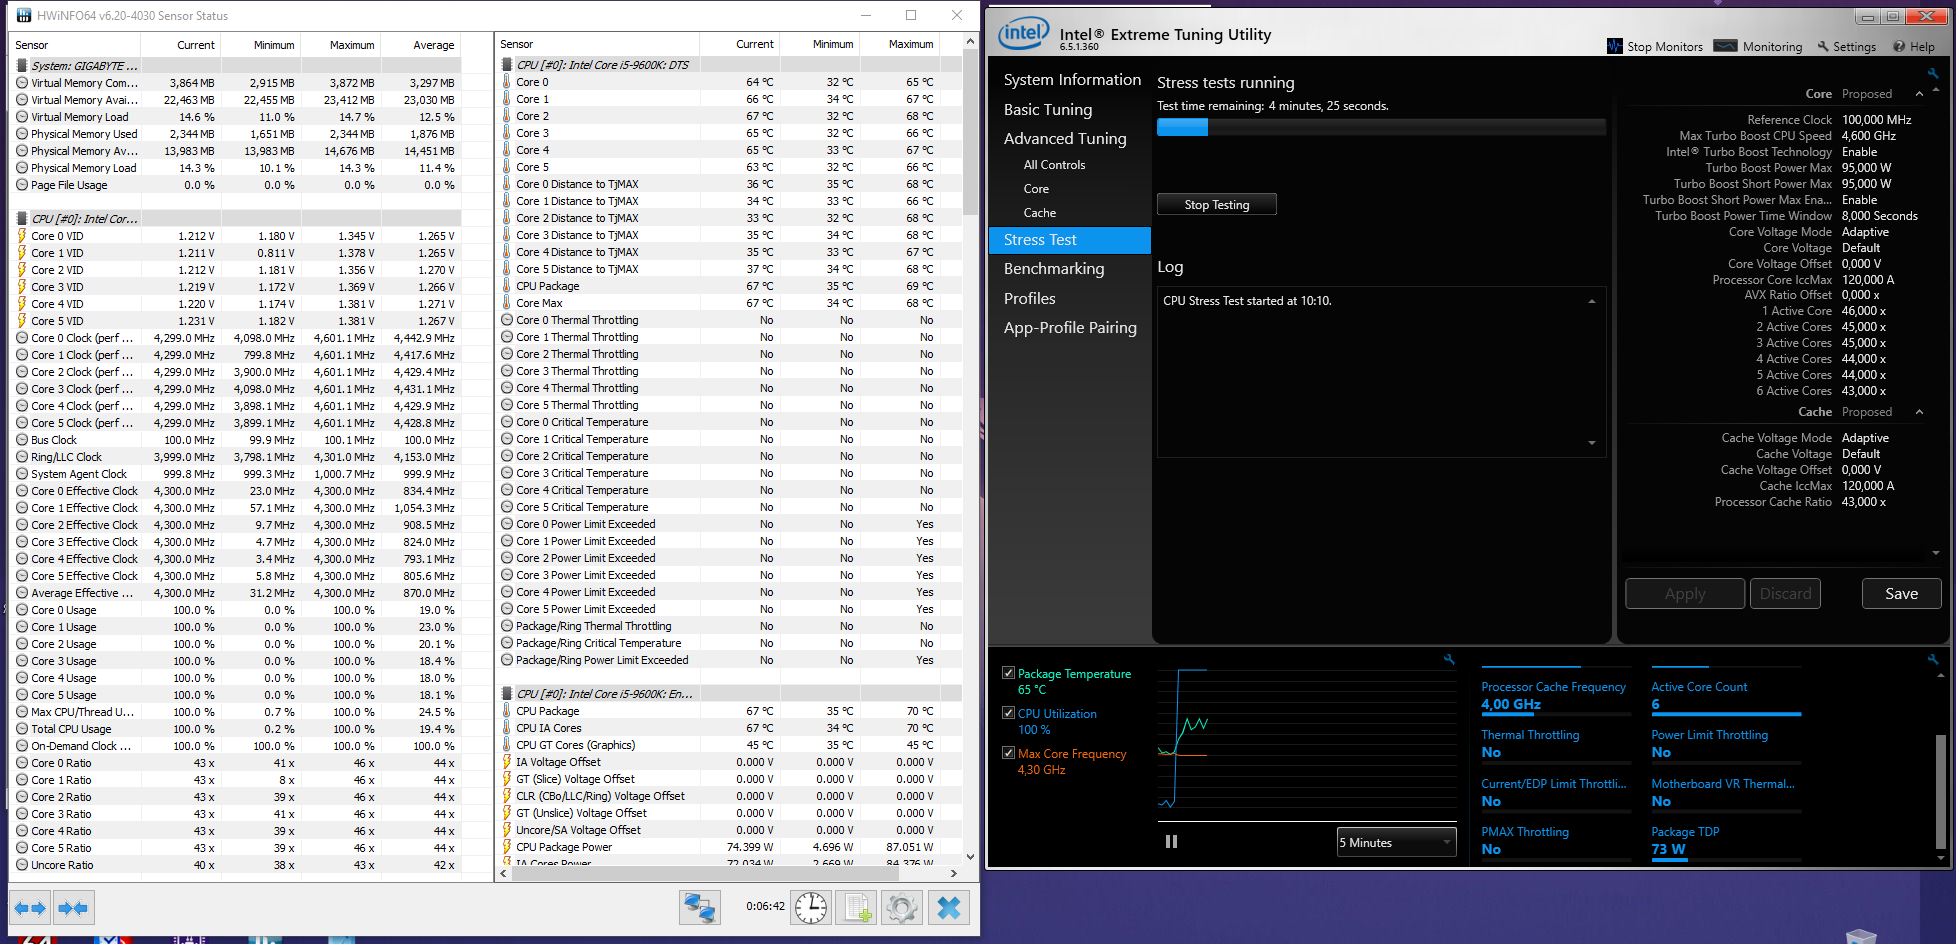Click the Stop Monitors waveform icon in XTU
Viewport: 1956px width, 944px height.
(1615, 46)
